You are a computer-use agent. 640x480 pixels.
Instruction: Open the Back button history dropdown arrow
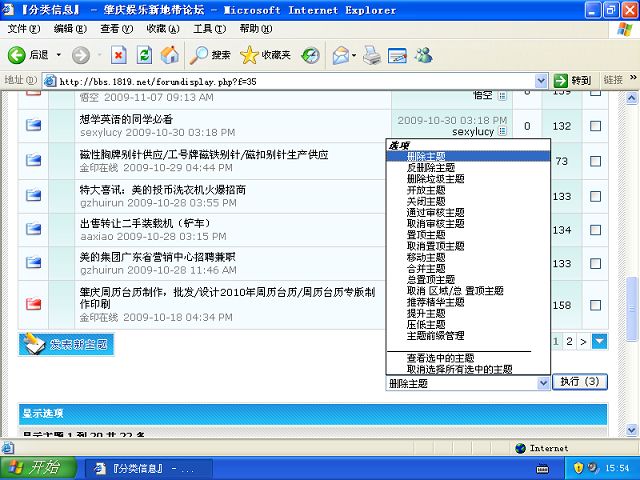pos(58,55)
